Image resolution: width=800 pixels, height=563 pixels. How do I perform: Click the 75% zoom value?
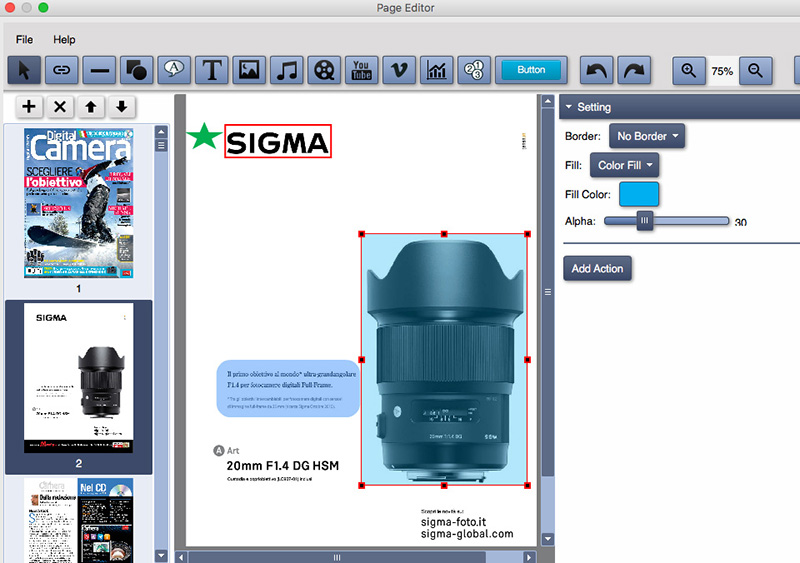722,71
